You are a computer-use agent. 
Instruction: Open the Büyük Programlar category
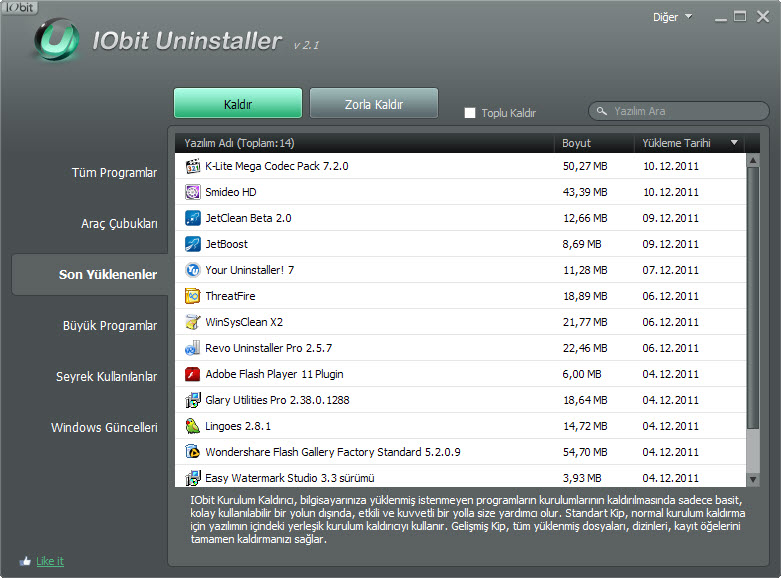[110, 326]
